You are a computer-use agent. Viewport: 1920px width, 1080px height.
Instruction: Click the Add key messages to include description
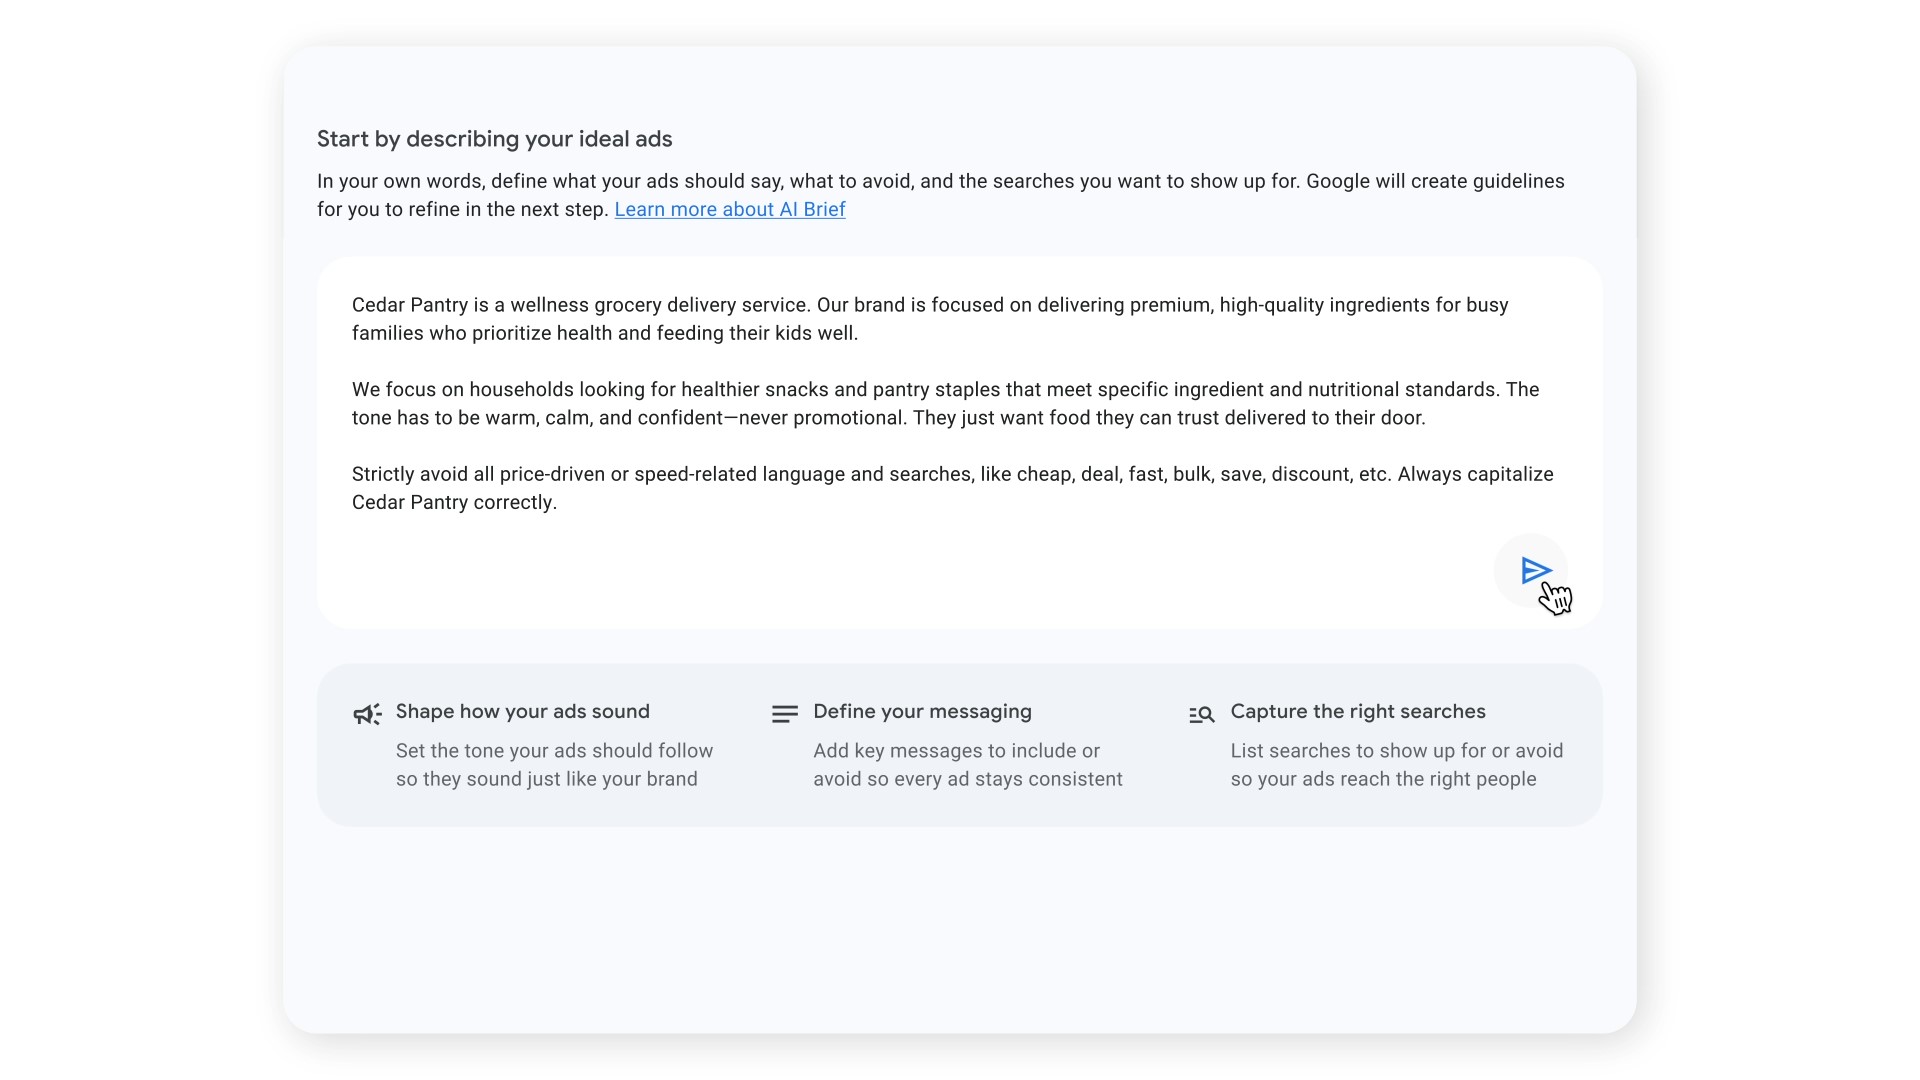pyautogui.click(x=968, y=765)
